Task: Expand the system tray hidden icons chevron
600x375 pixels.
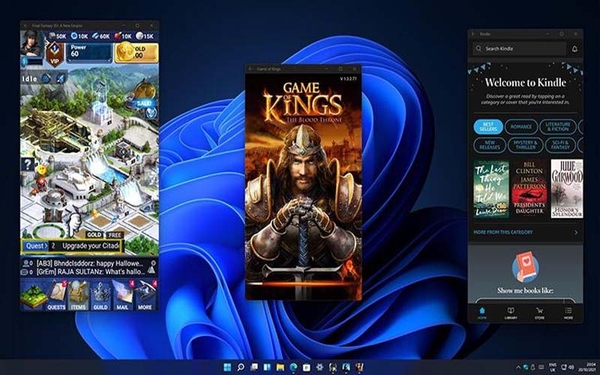Action: coord(518,367)
